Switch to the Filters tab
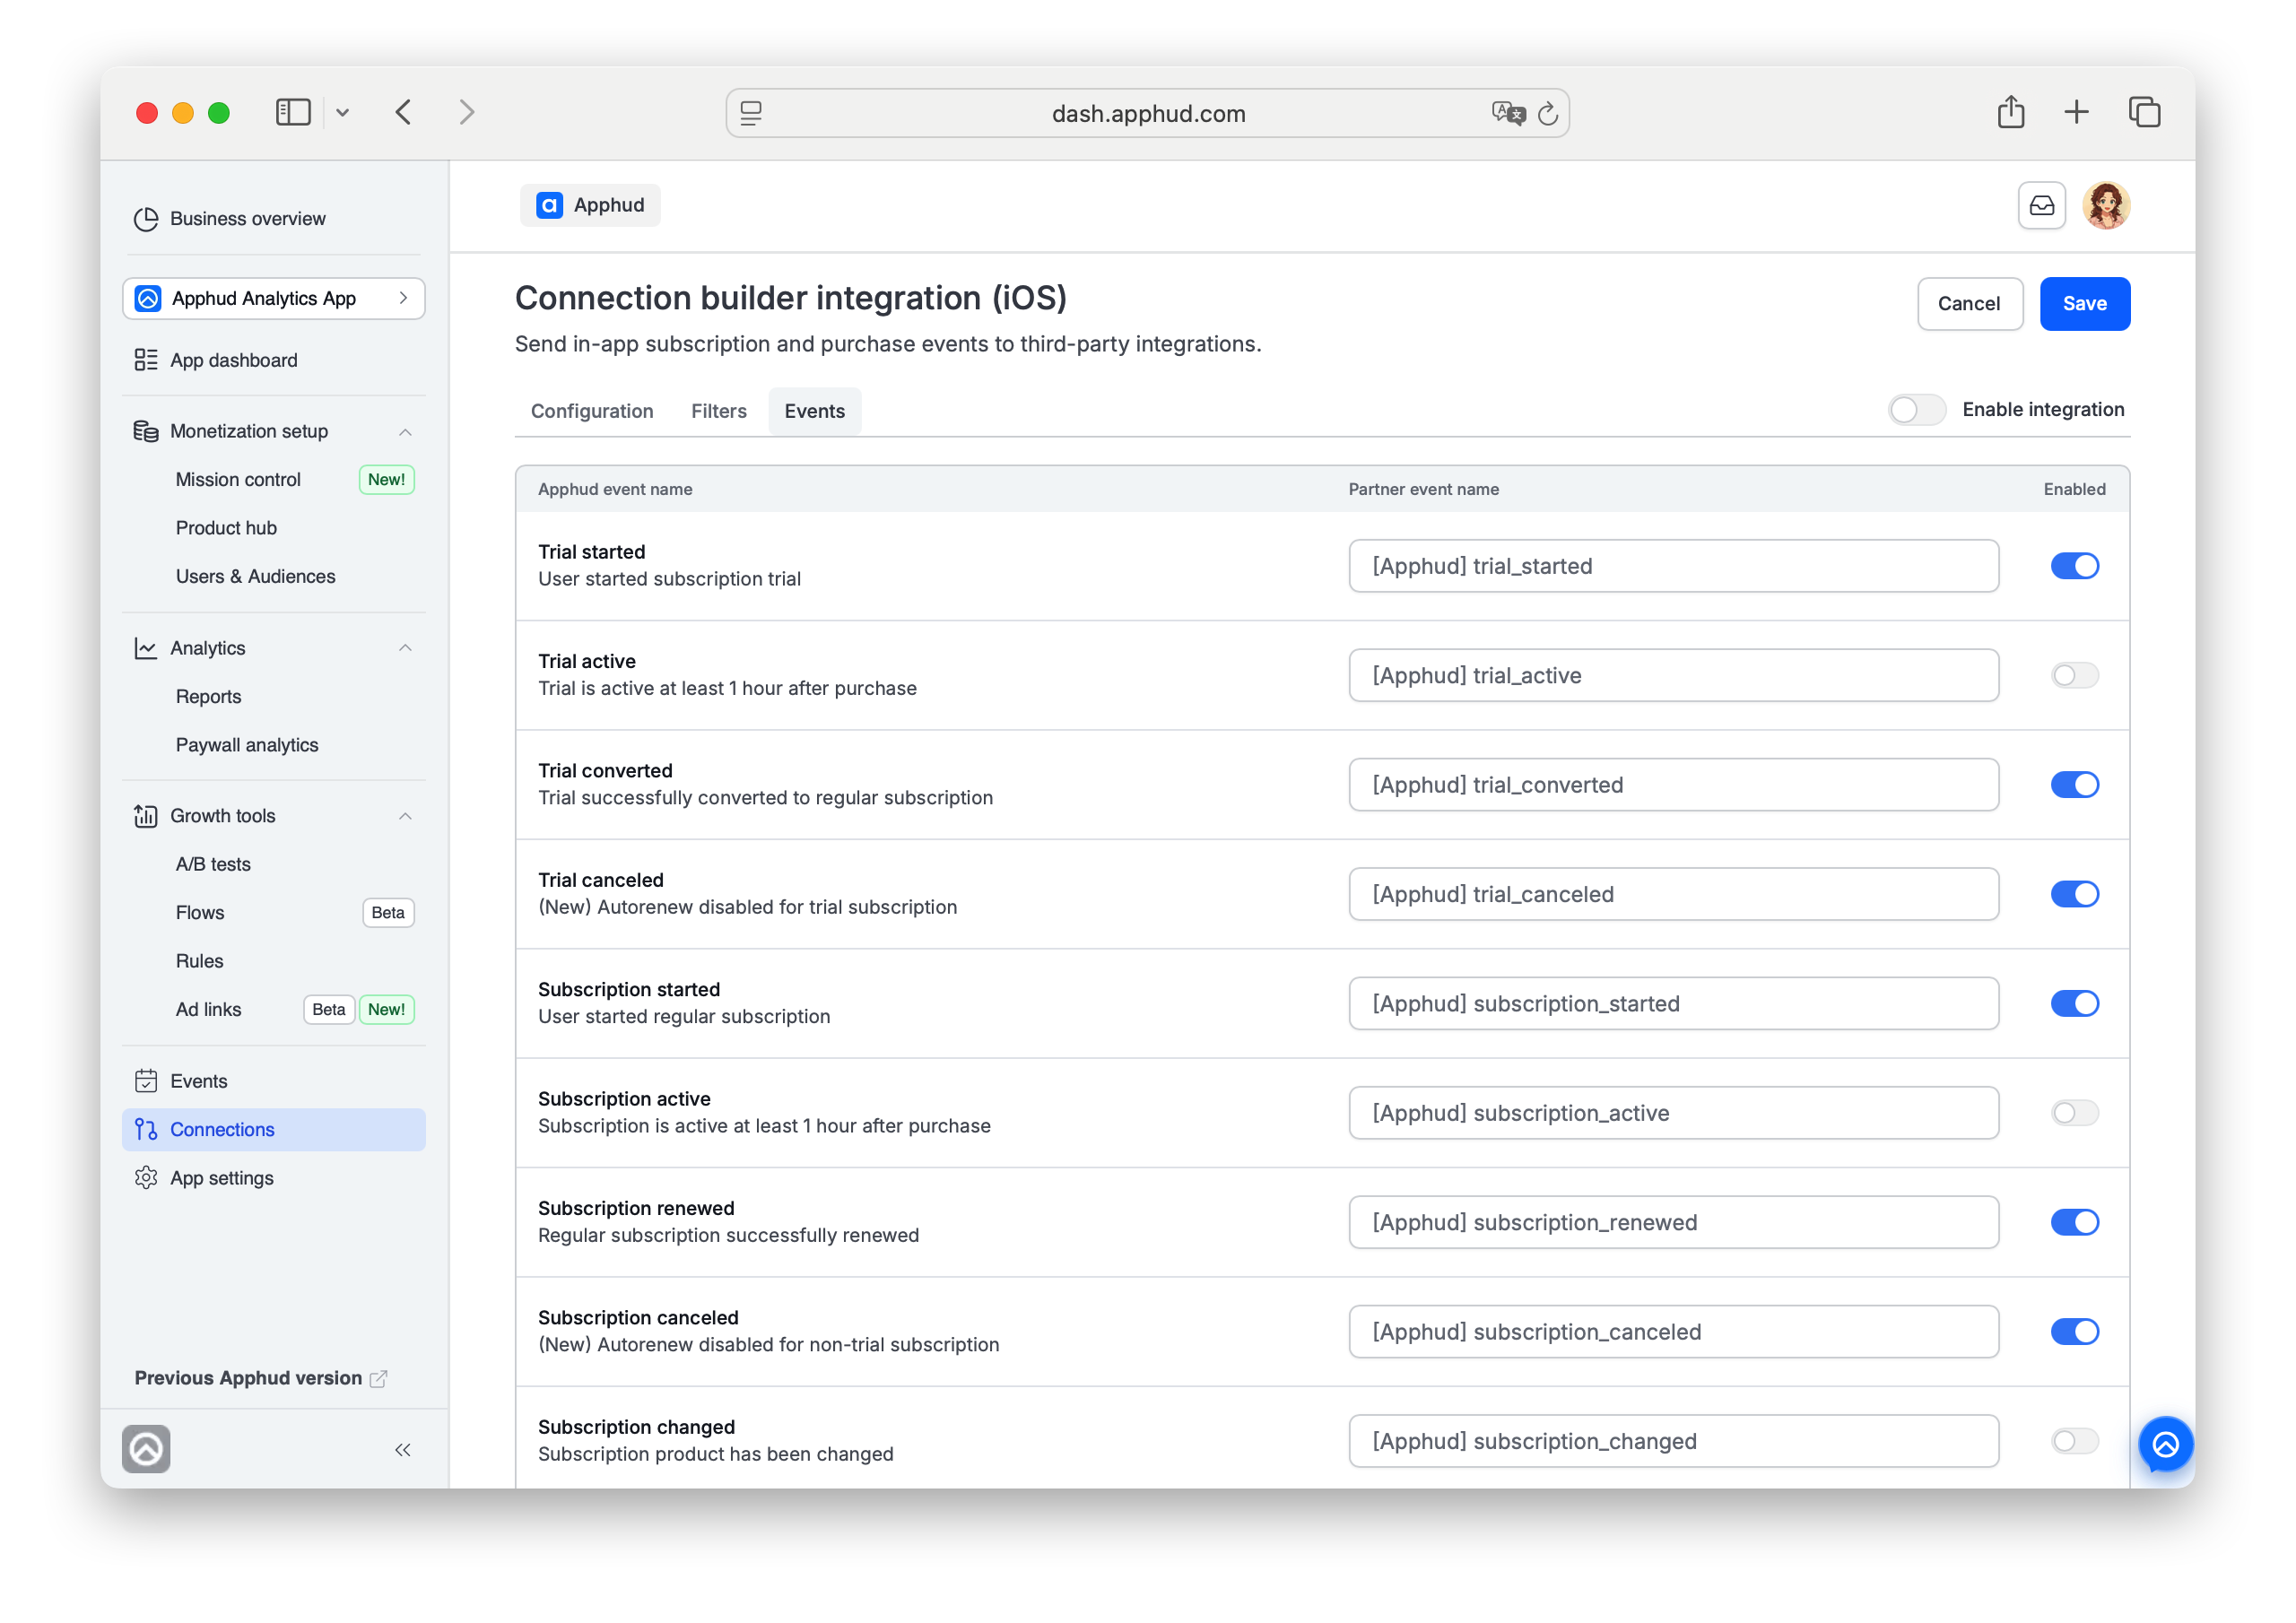This screenshot has height=1623, width=2296. (719, 411)
